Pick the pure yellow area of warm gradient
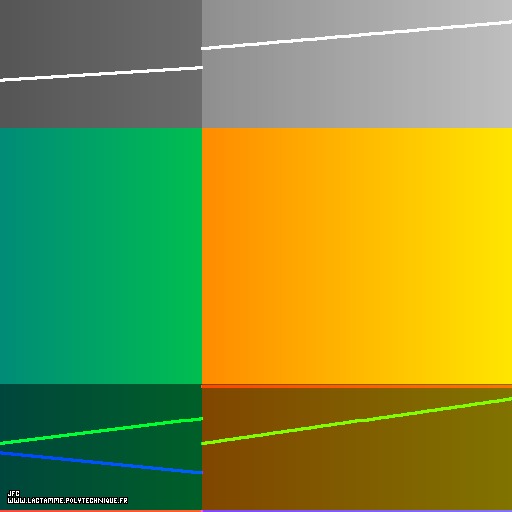Screen dimensions: 512x512 click(x=497, y=256)
